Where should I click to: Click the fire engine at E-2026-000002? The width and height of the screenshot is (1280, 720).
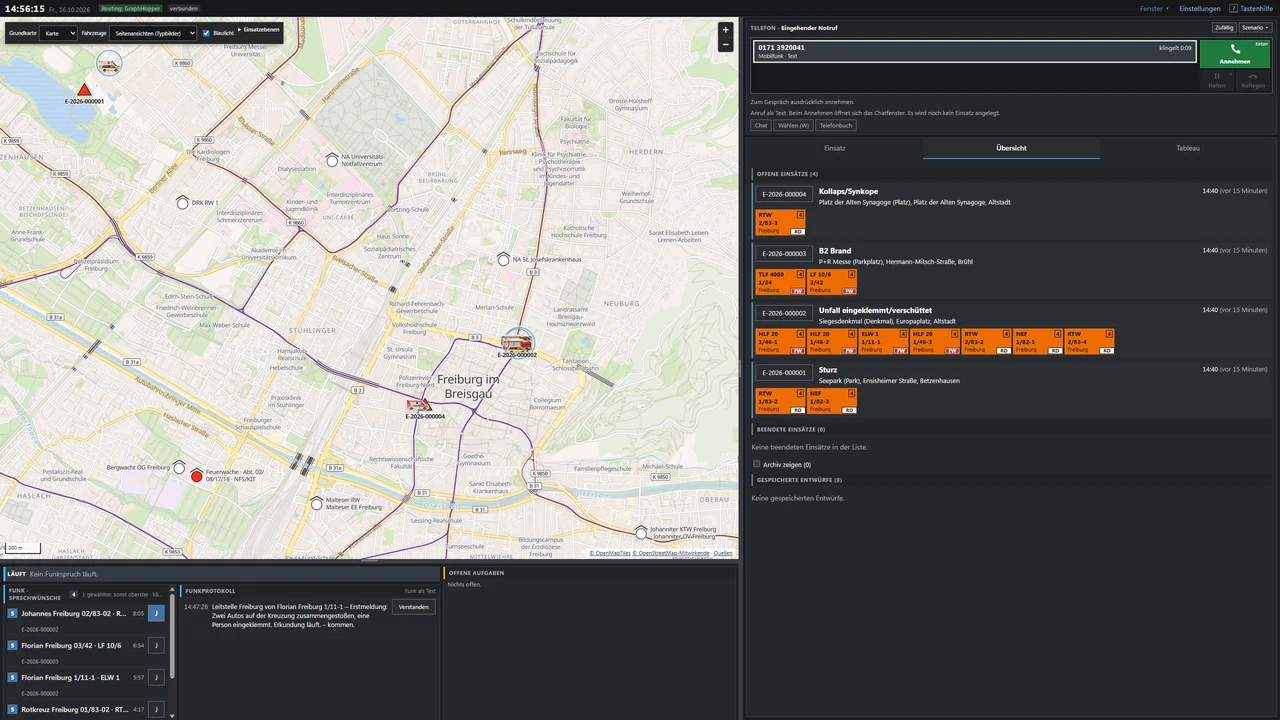(x=517, y=342)
